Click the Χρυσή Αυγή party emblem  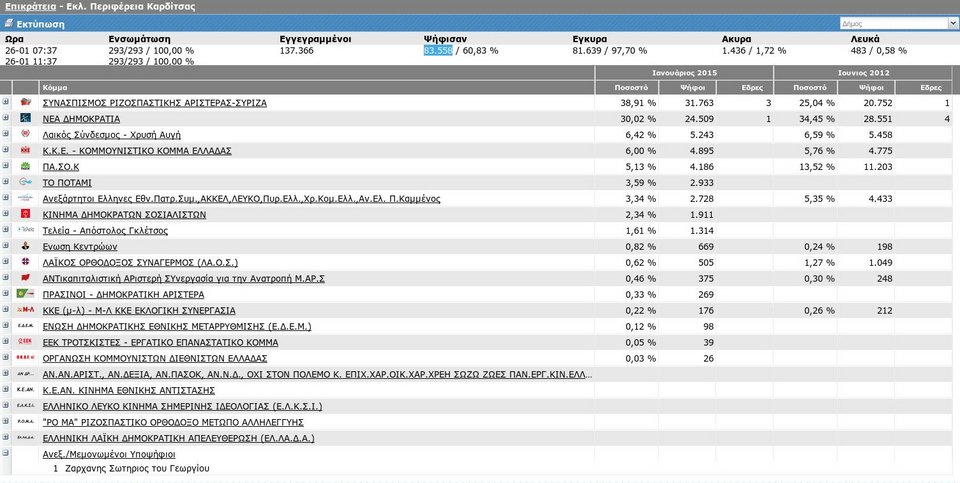[x=26, y=135]
